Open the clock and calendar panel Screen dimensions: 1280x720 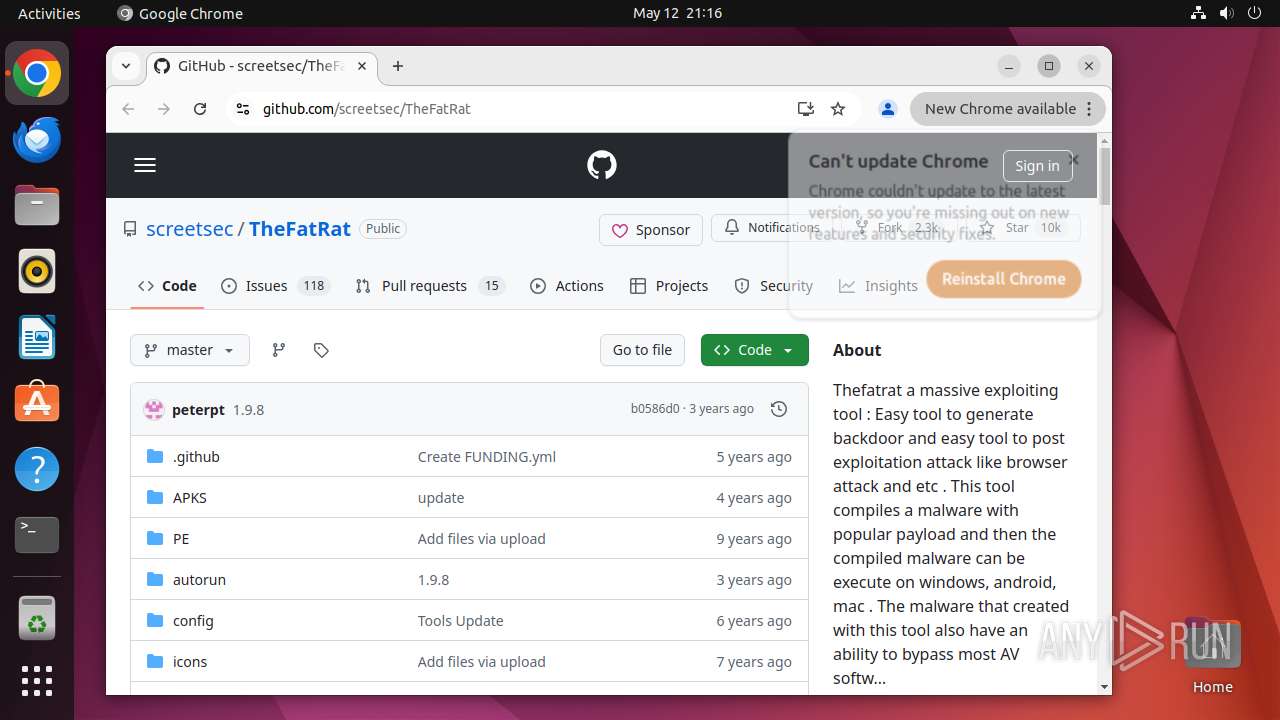pos(677,13)
